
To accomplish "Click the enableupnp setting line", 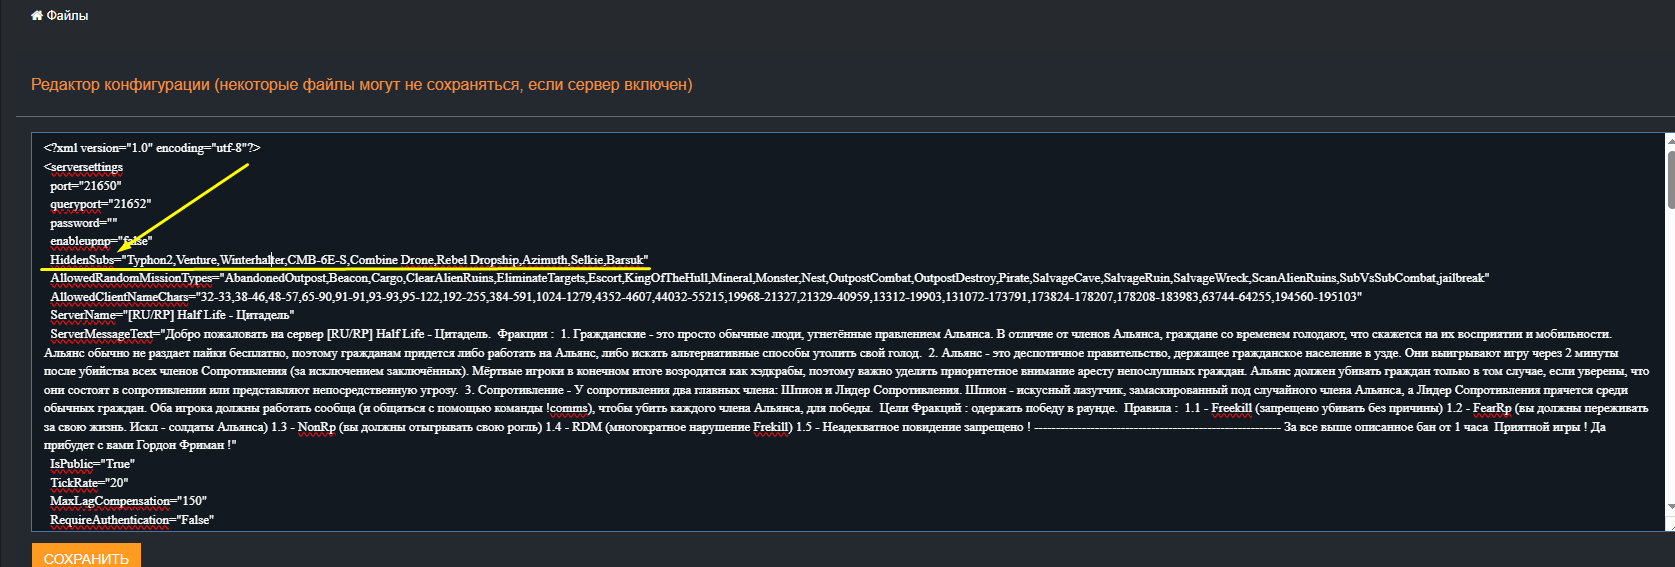I will [x=100, y=241].
